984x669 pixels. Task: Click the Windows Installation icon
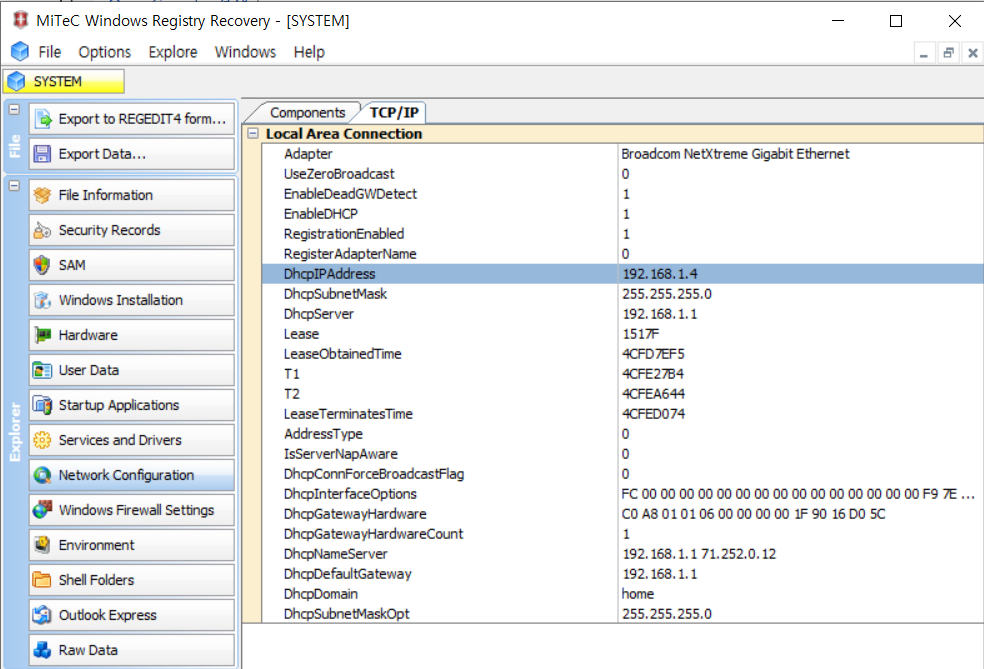point(43,300)
